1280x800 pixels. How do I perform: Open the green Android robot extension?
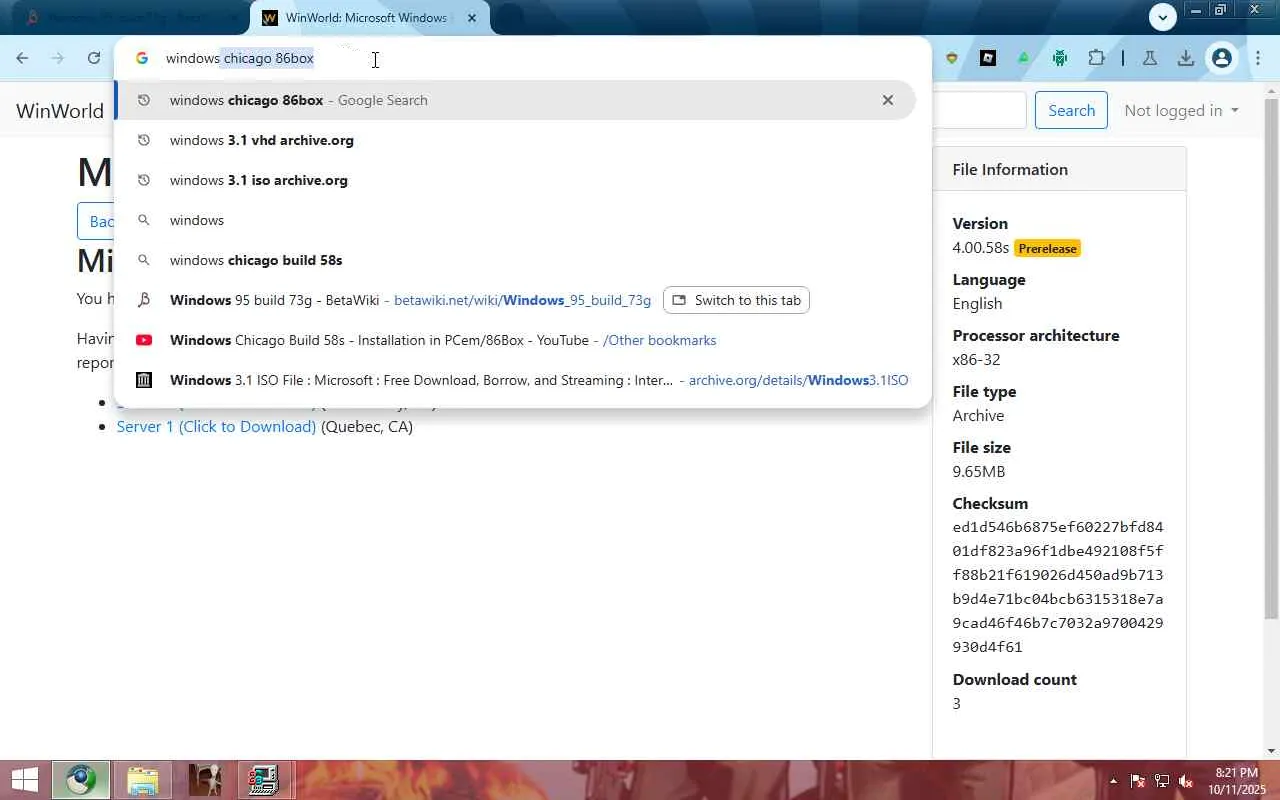1060,58
